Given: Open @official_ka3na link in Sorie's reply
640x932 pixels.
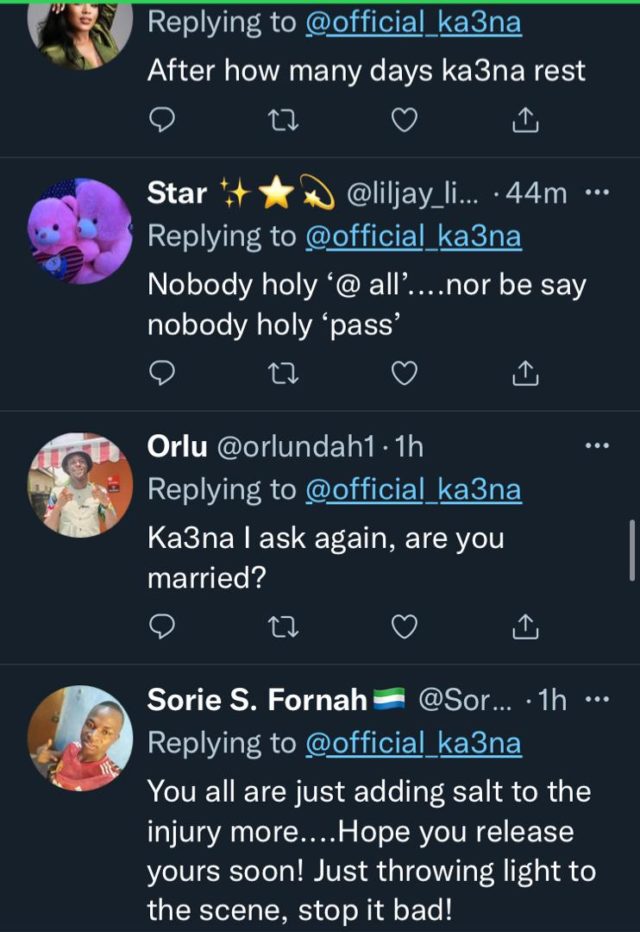Looking at the screenshot, I should point(412,743).
